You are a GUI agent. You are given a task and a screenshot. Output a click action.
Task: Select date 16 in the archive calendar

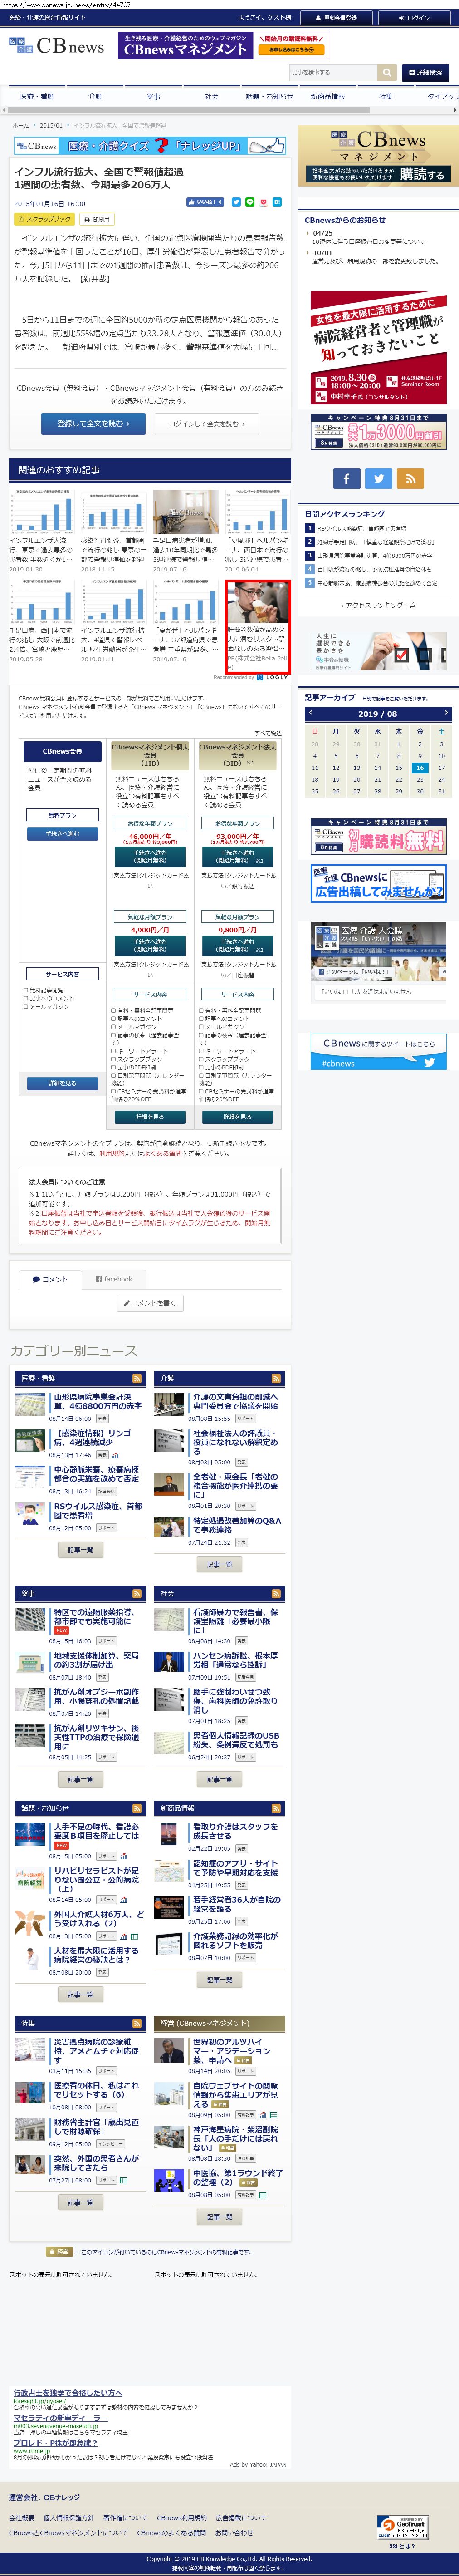(x=420, y=768)
